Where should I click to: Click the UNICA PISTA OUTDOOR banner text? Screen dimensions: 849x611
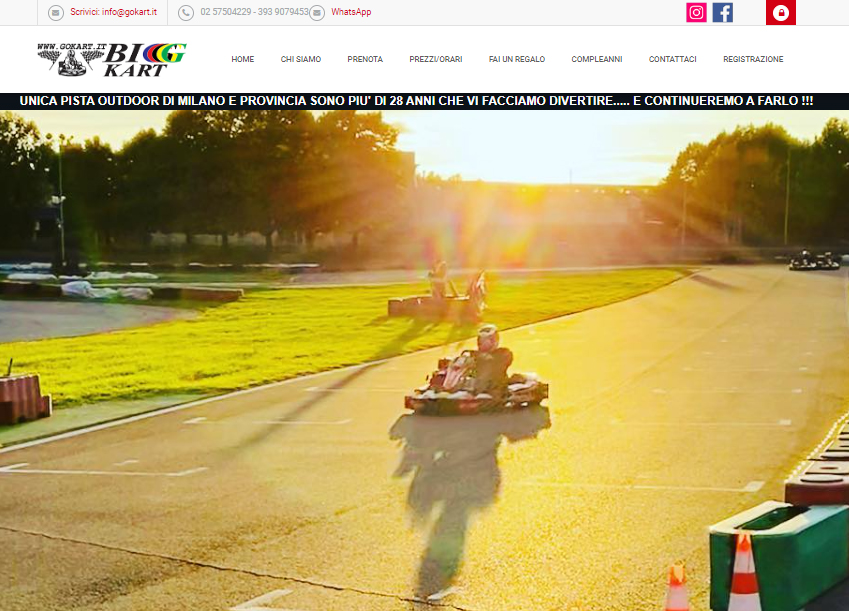tap(416, 101)
